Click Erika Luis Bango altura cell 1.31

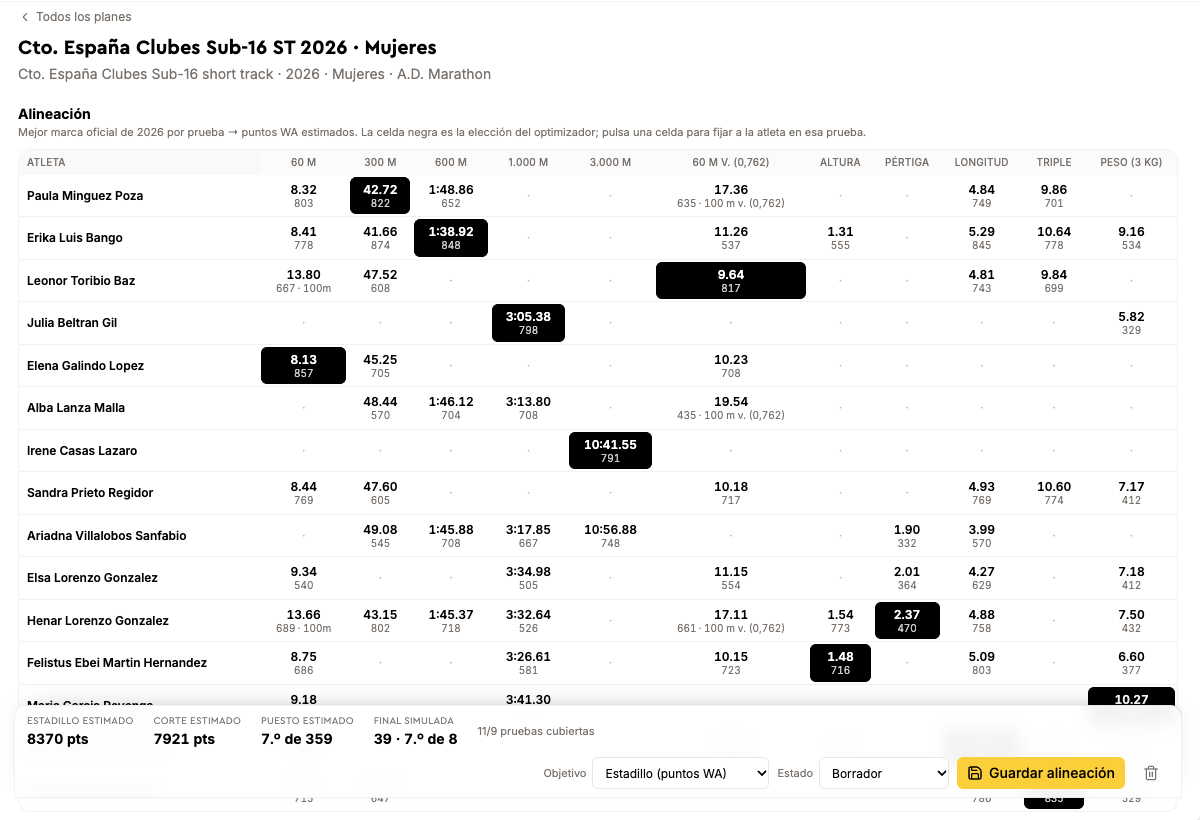click(x=840, y=238)
